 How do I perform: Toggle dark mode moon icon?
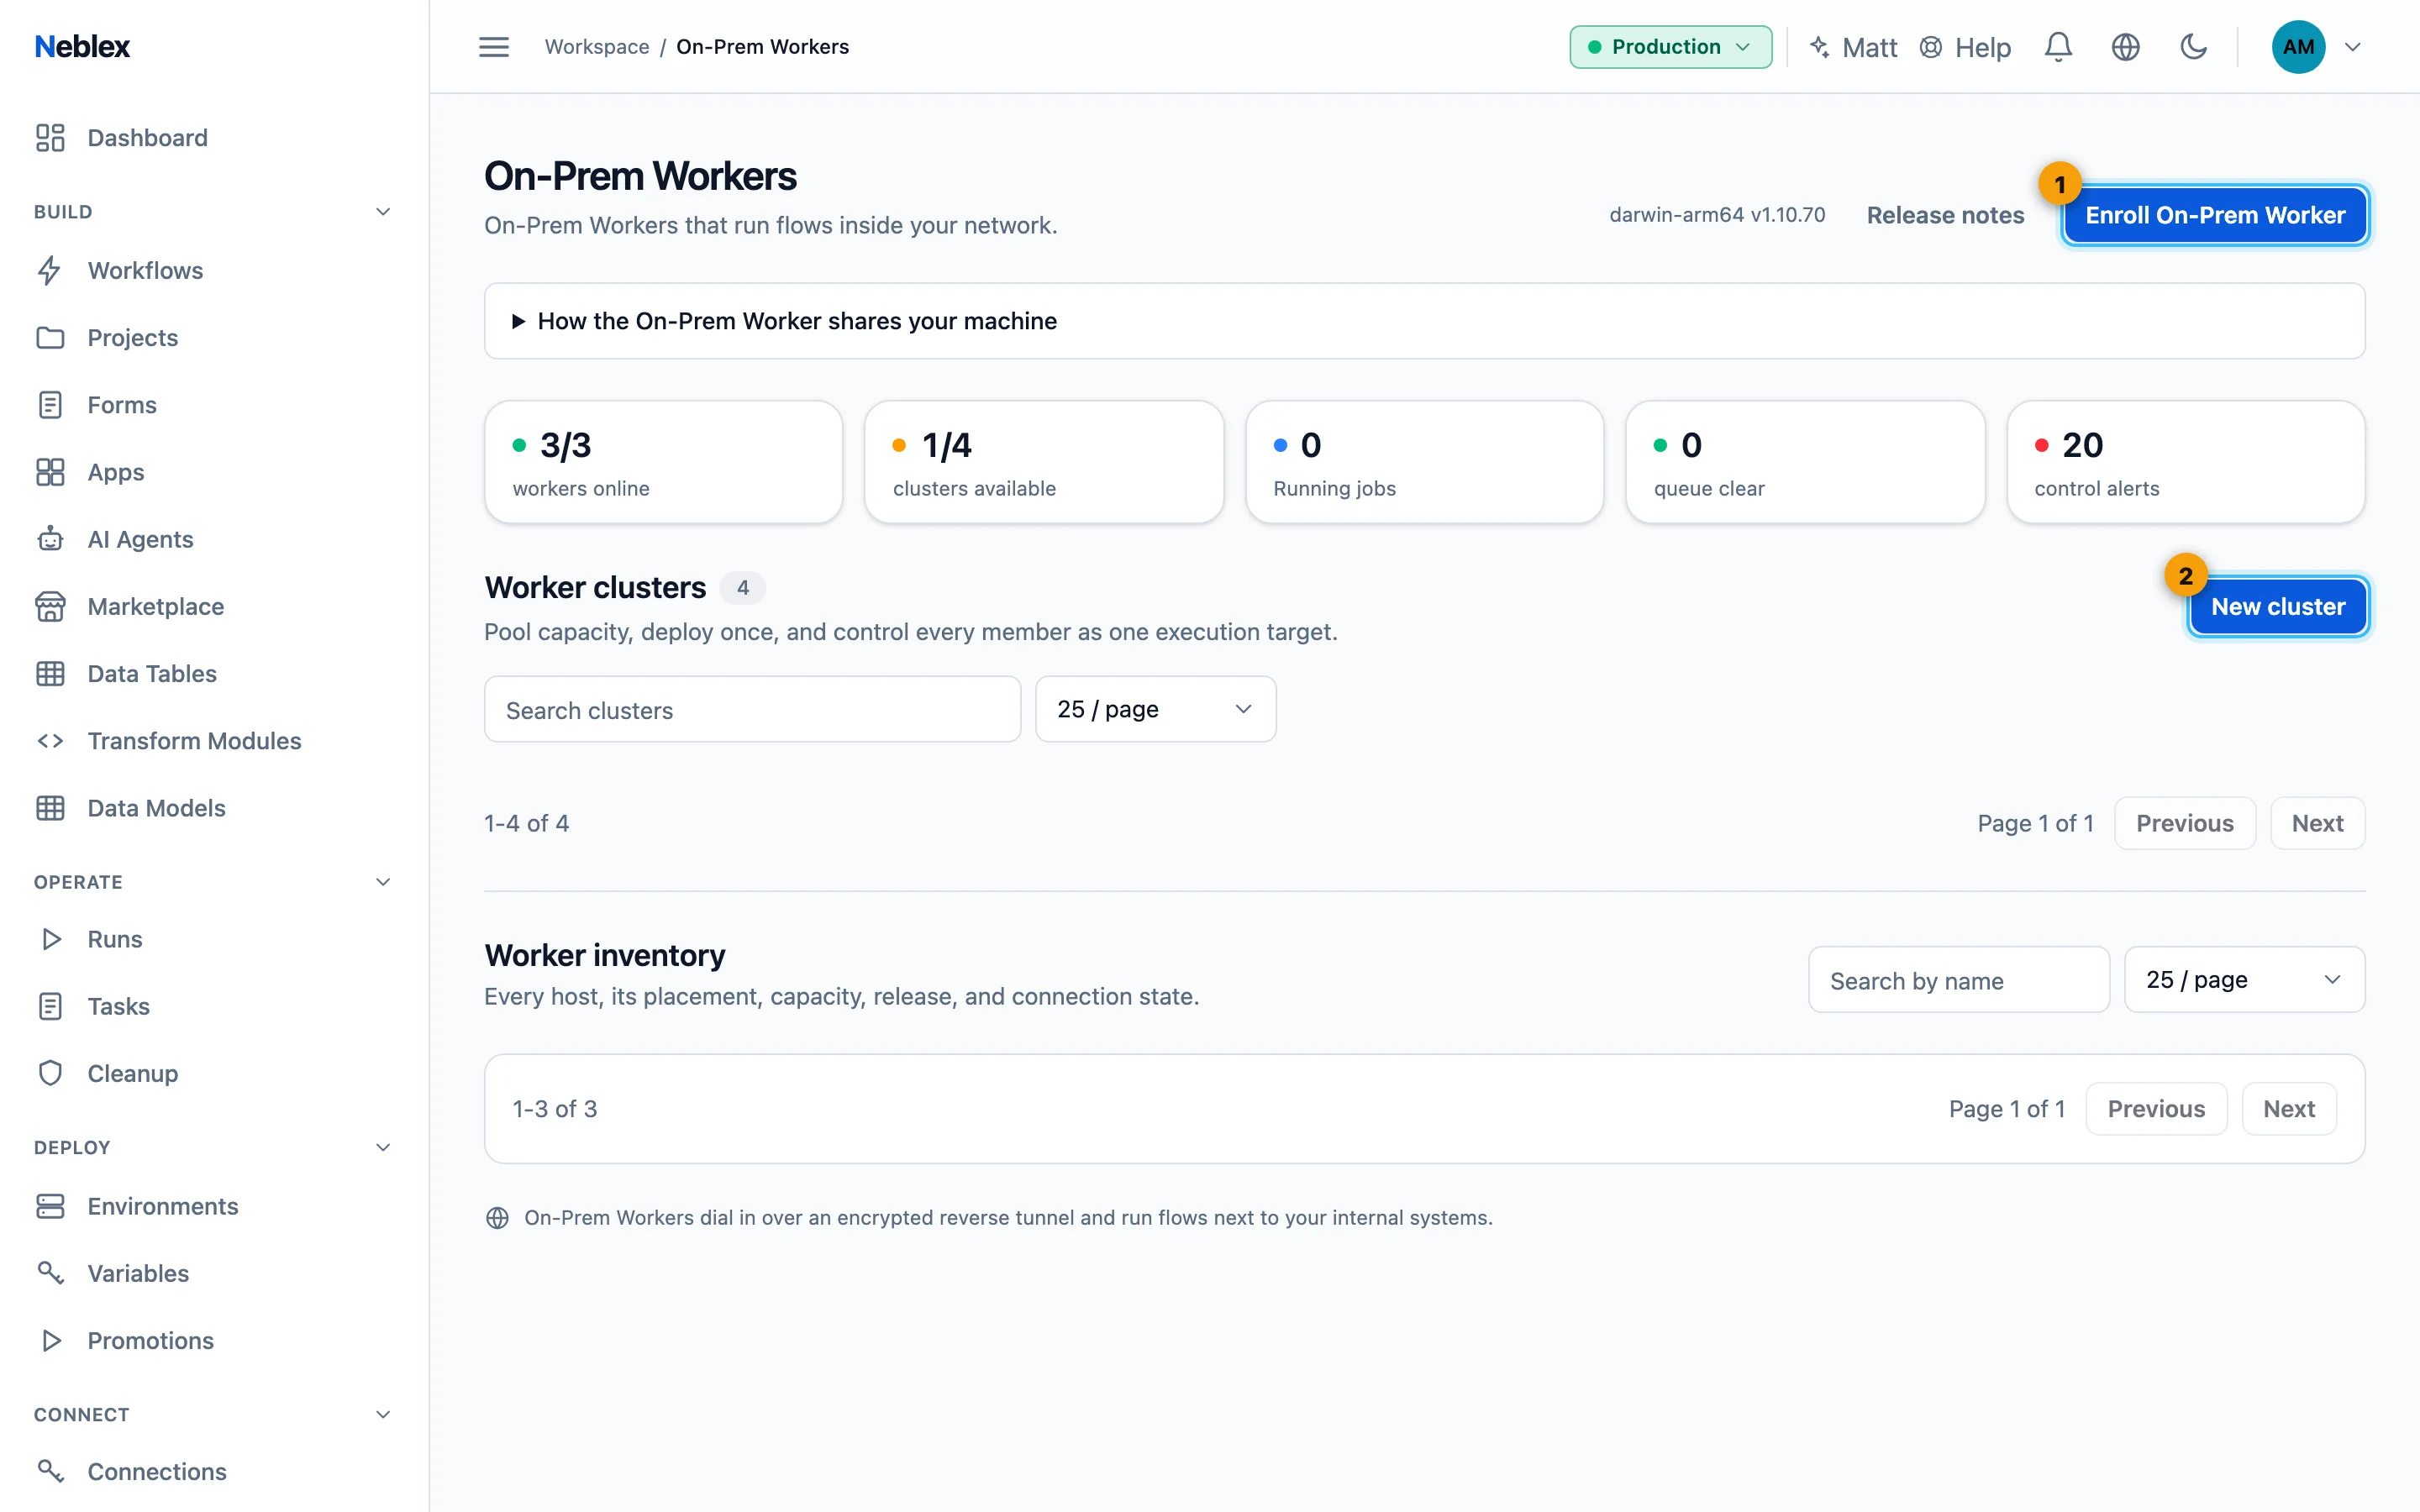point(2193,47)
